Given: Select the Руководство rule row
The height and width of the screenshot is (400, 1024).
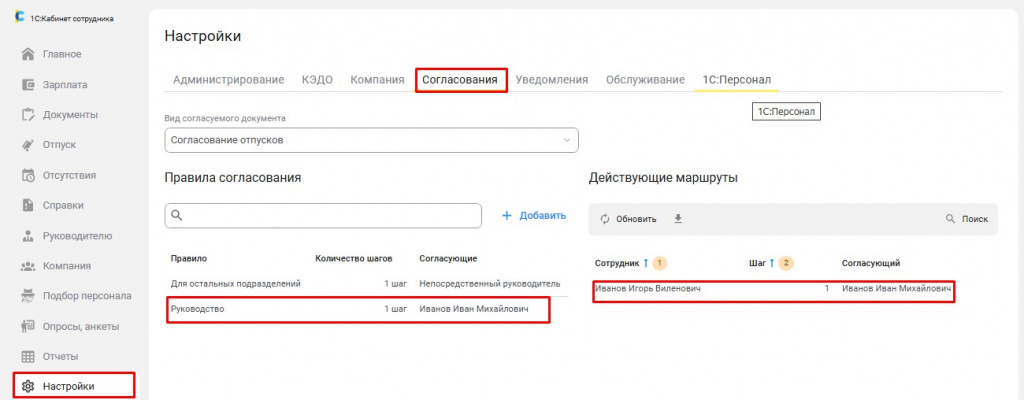Looking at the screenshot, I should 357,310.
